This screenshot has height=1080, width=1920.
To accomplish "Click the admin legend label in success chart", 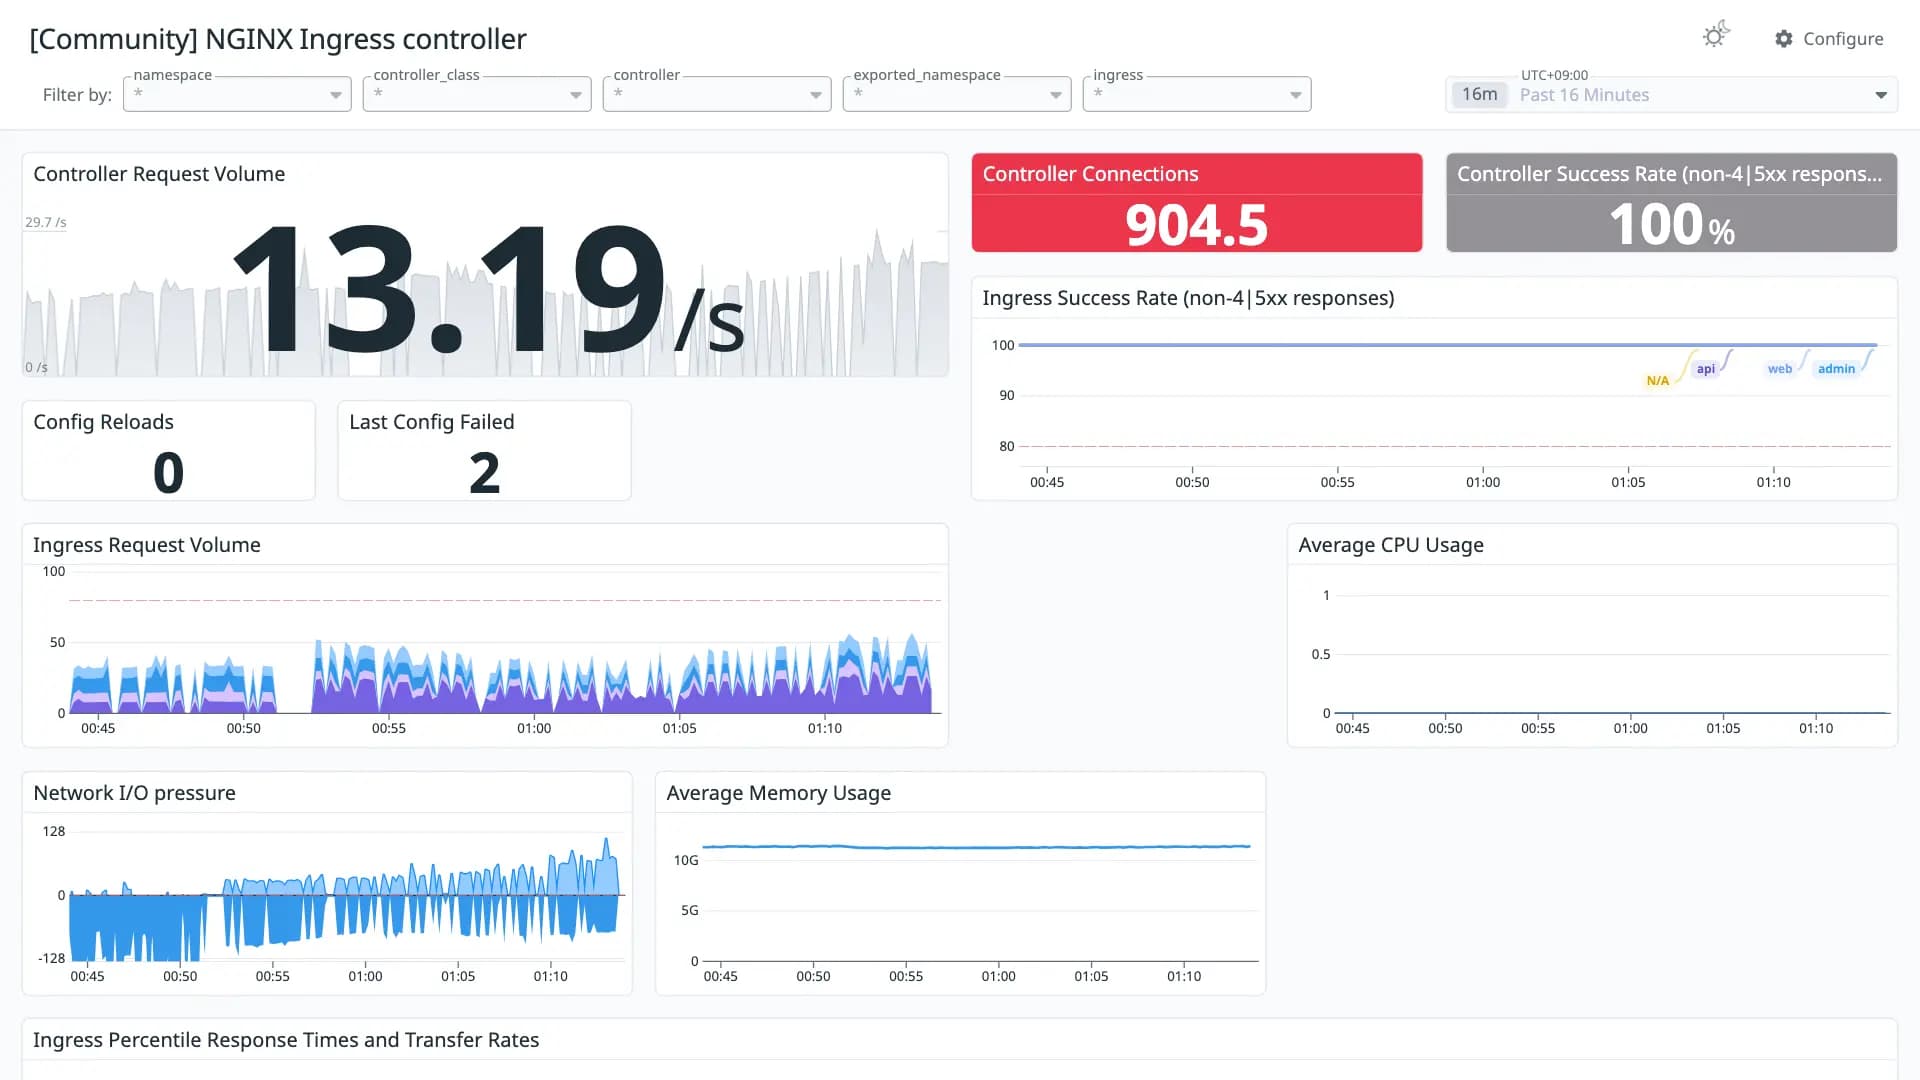I will 1836,369.
